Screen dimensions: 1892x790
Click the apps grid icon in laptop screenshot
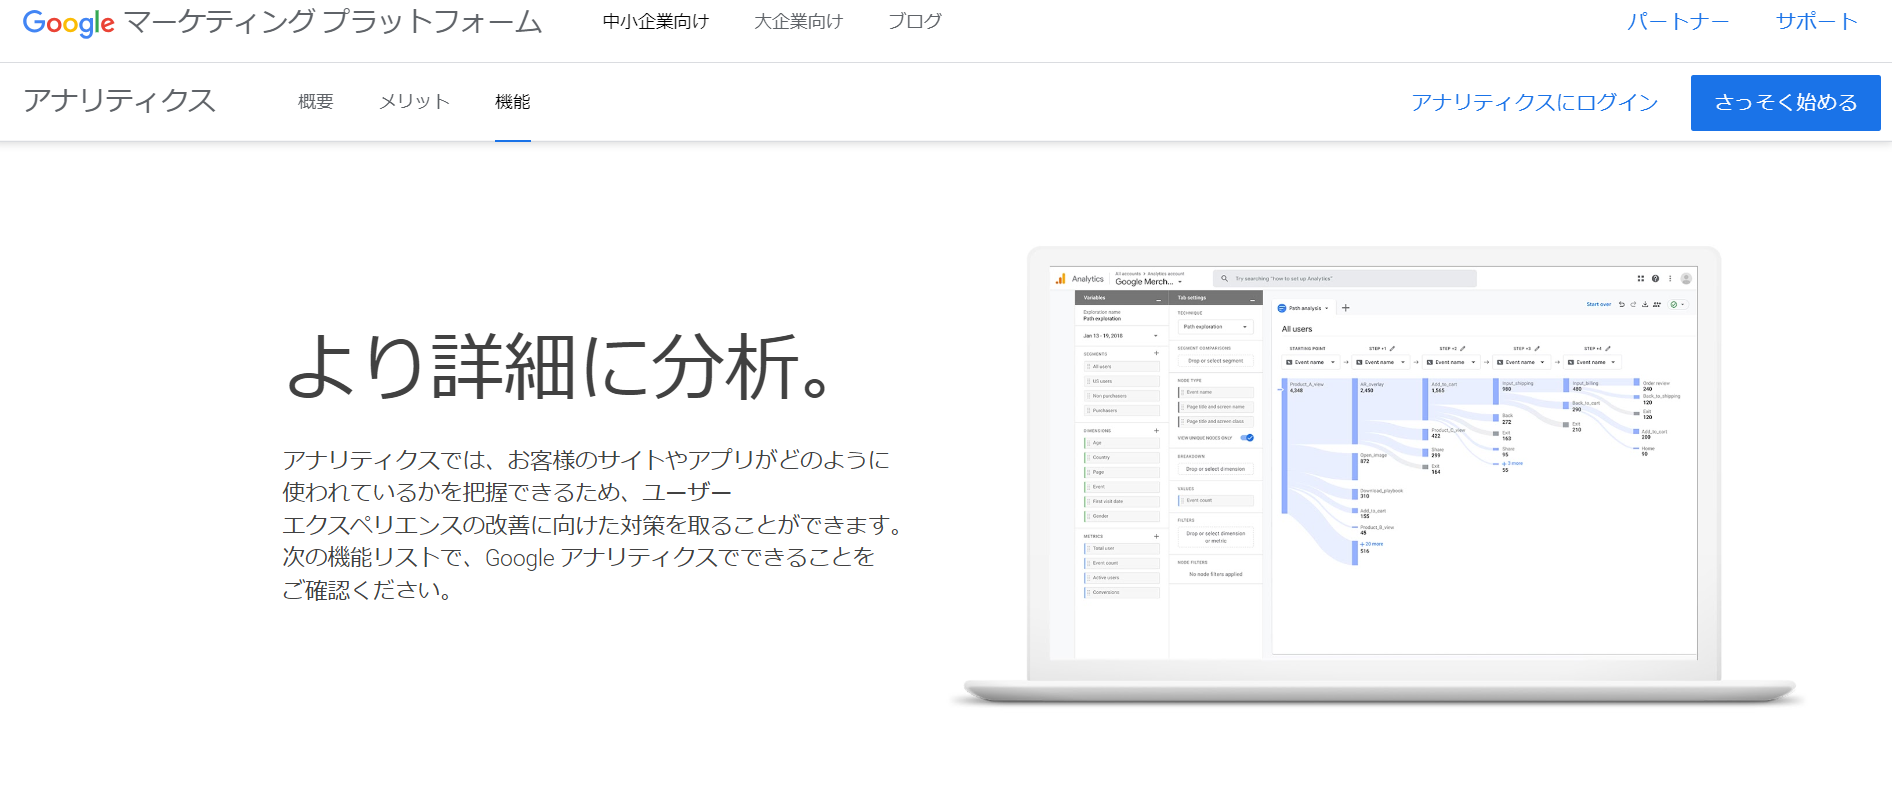(x=1641, y=278)
